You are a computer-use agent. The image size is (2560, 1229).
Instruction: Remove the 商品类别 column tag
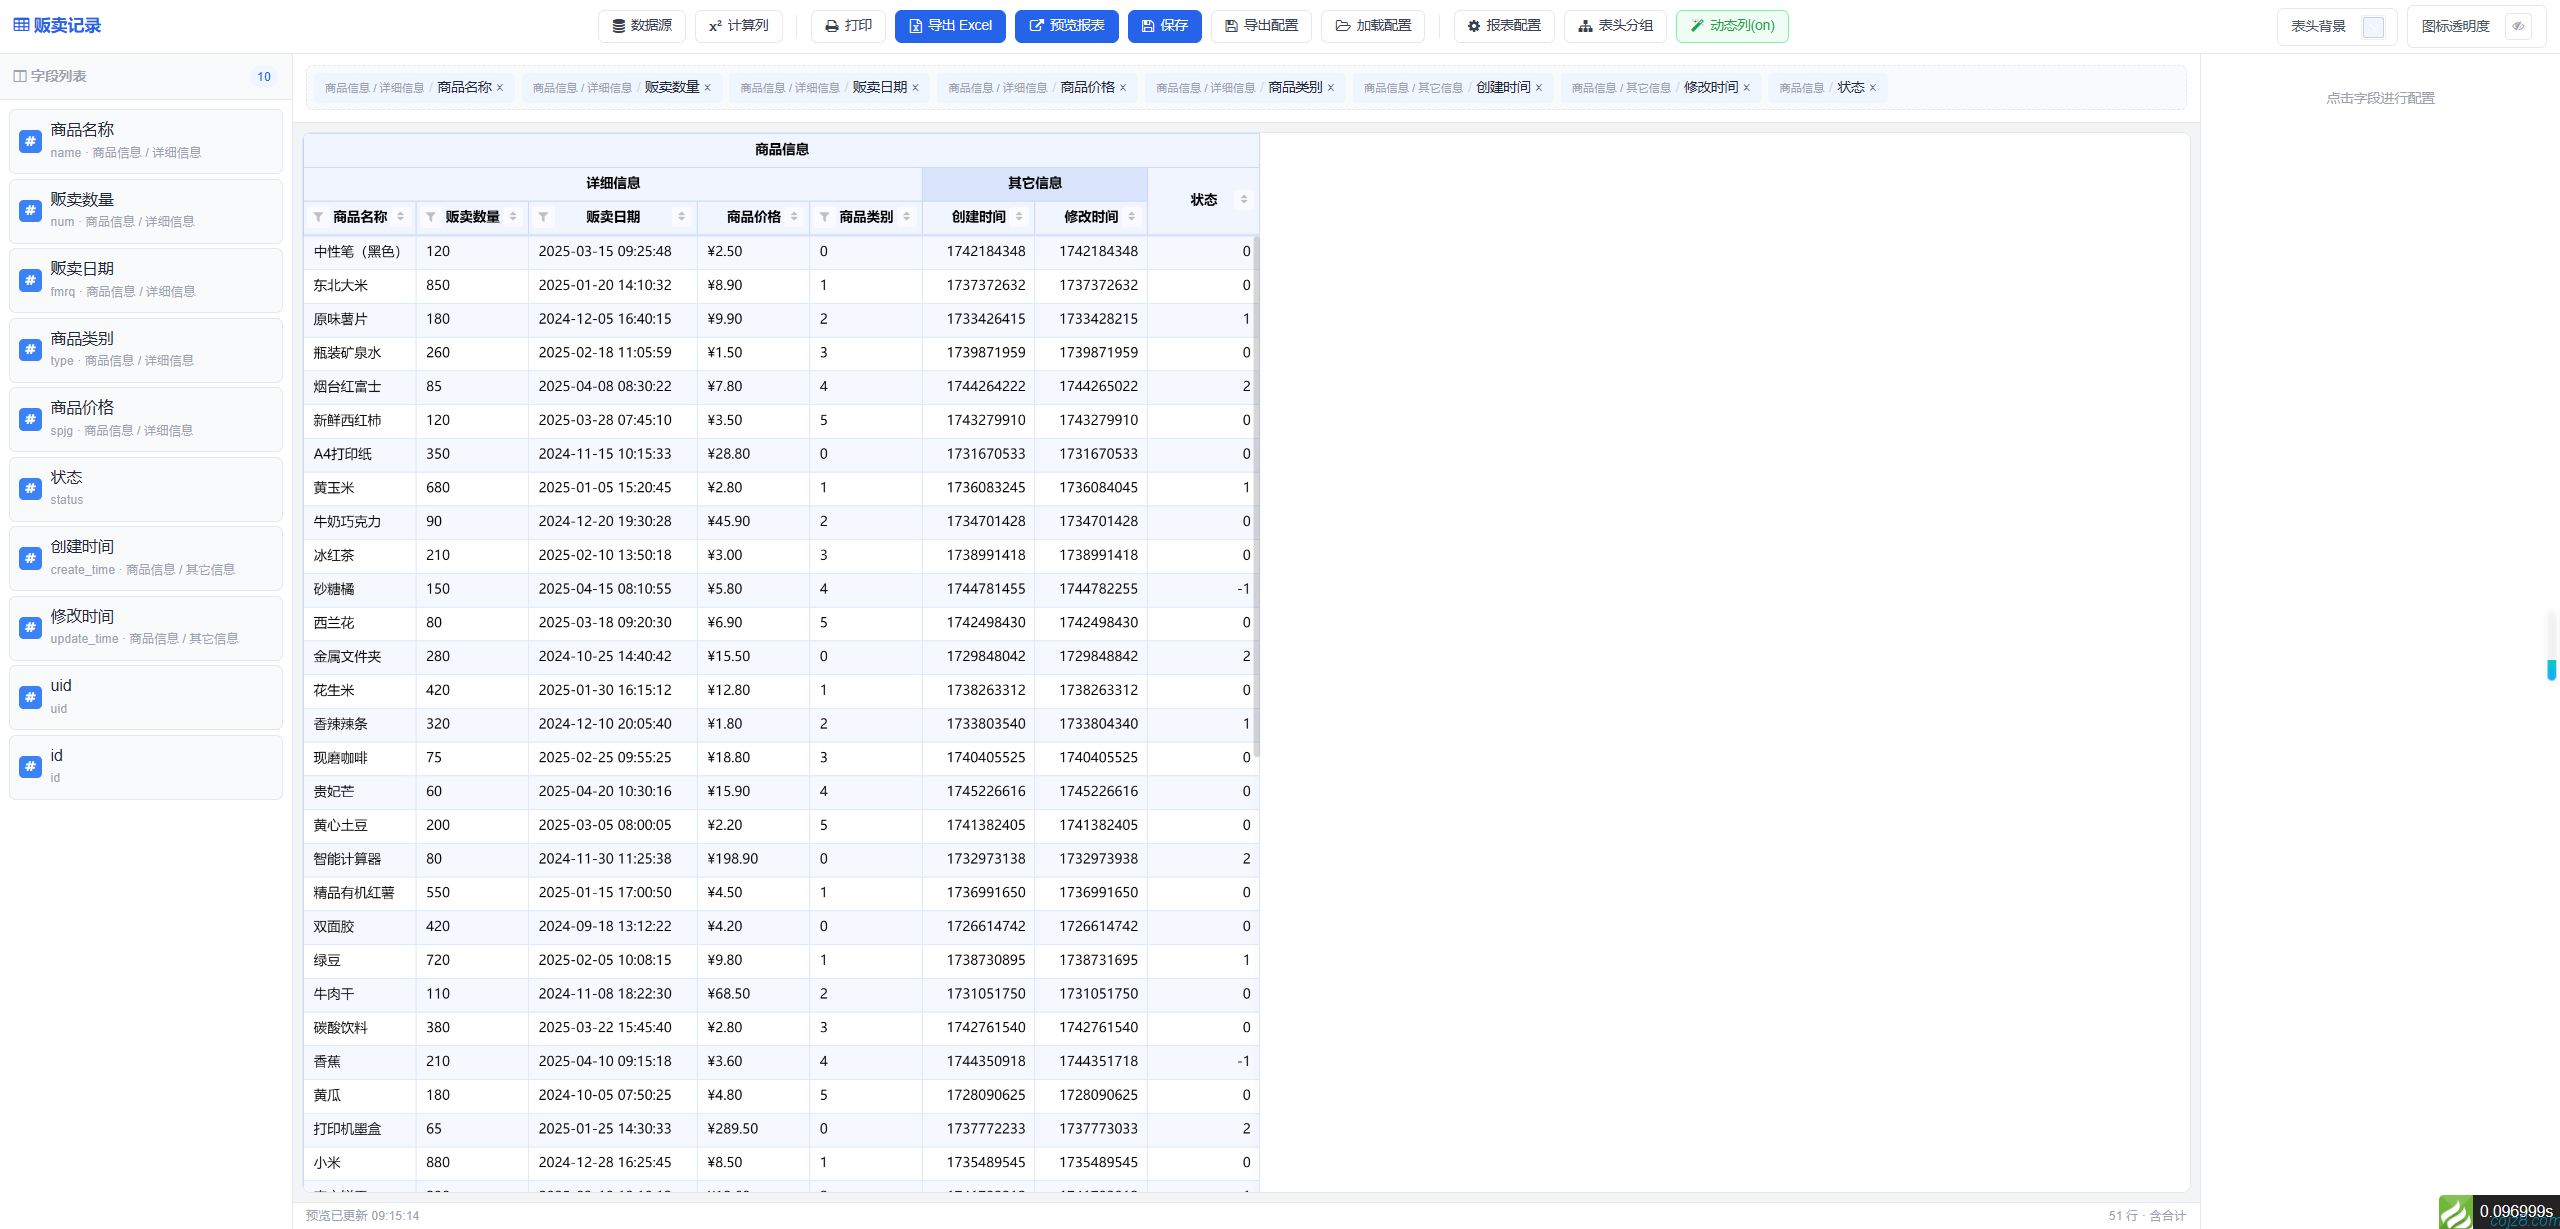[x=1331, y=88]
